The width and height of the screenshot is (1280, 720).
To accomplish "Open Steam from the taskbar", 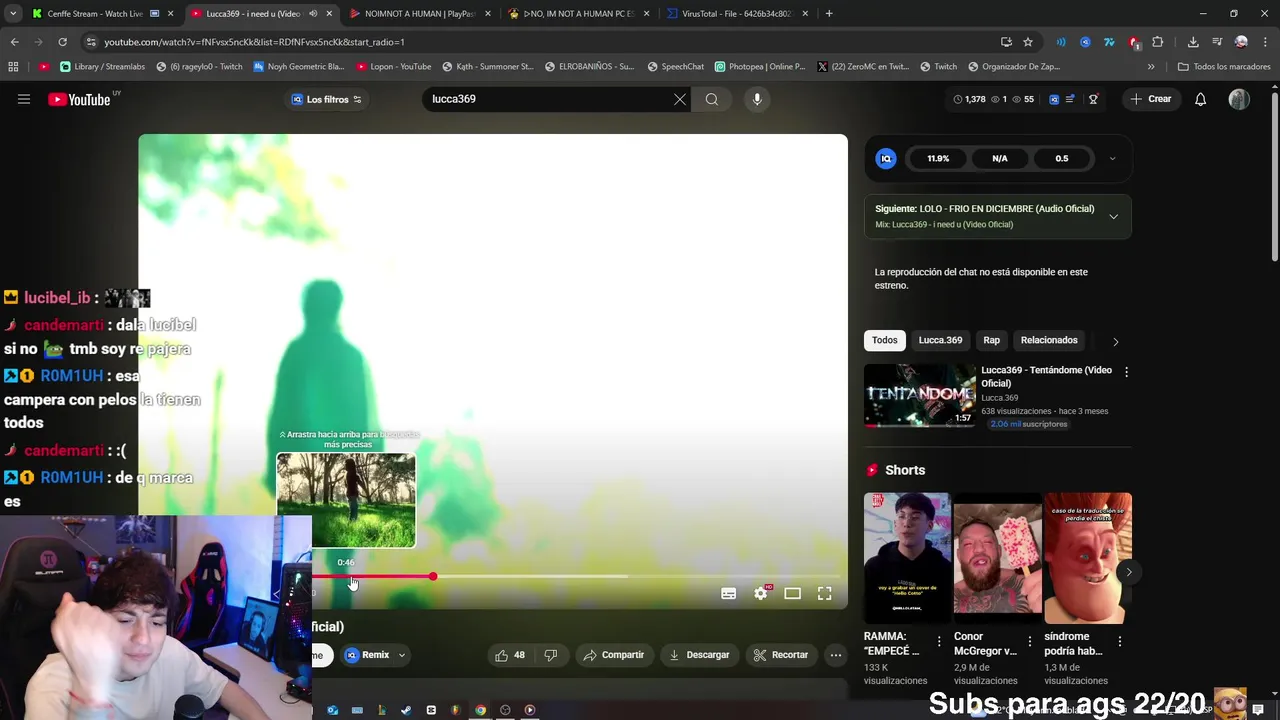I will point(406,710).
